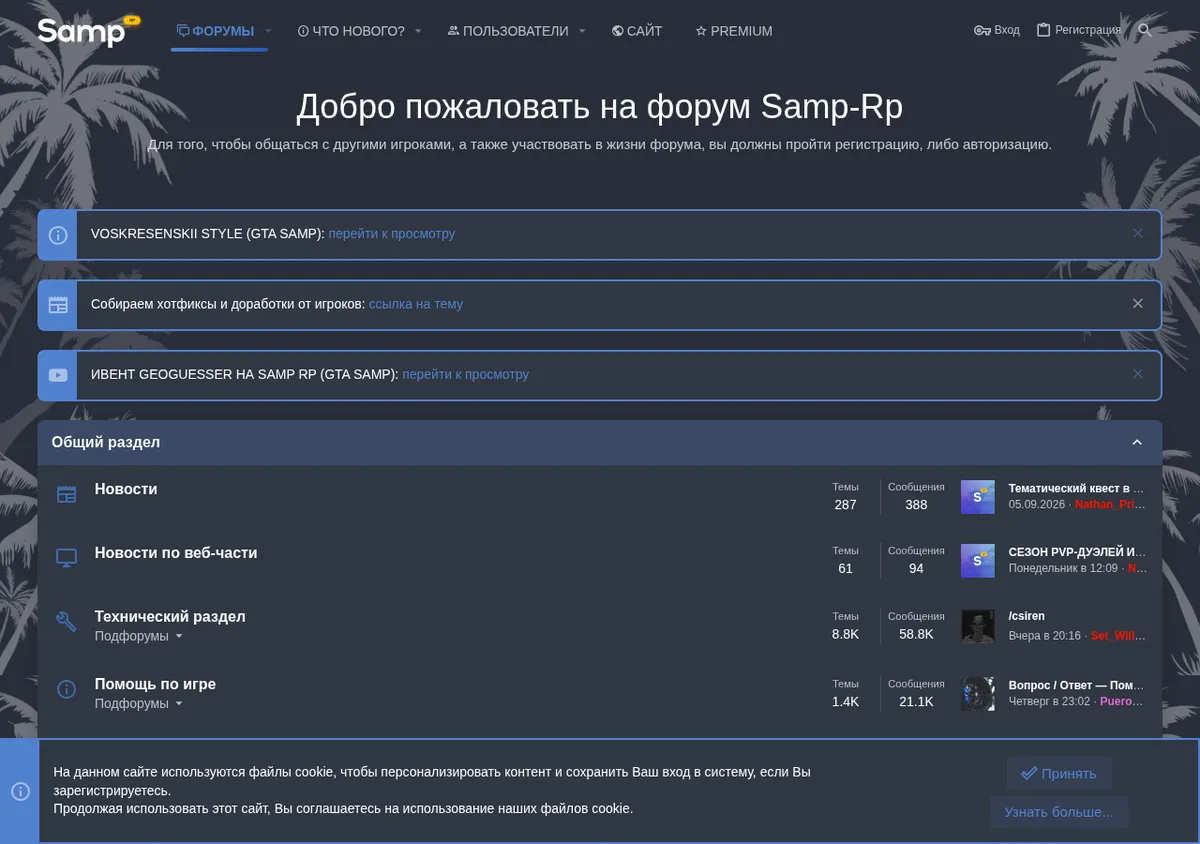1200x844 pixels.
Task: Open the Что нового dropdown arrow
Action: 418,31
